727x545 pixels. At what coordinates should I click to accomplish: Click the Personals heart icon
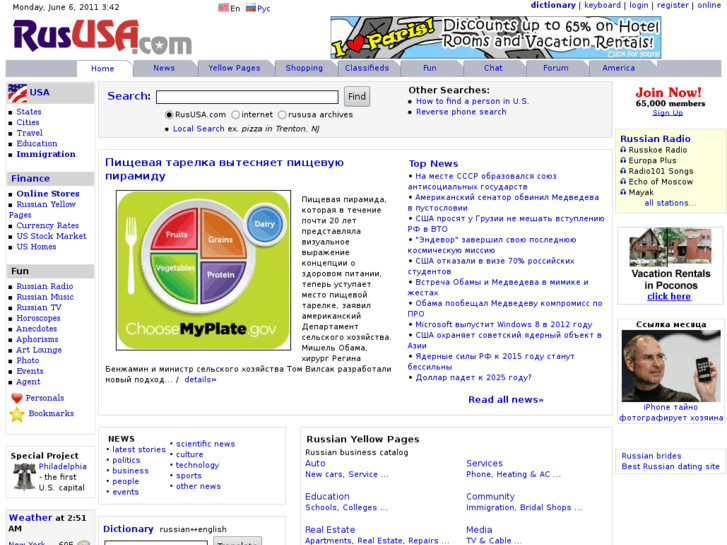(17, 398)
